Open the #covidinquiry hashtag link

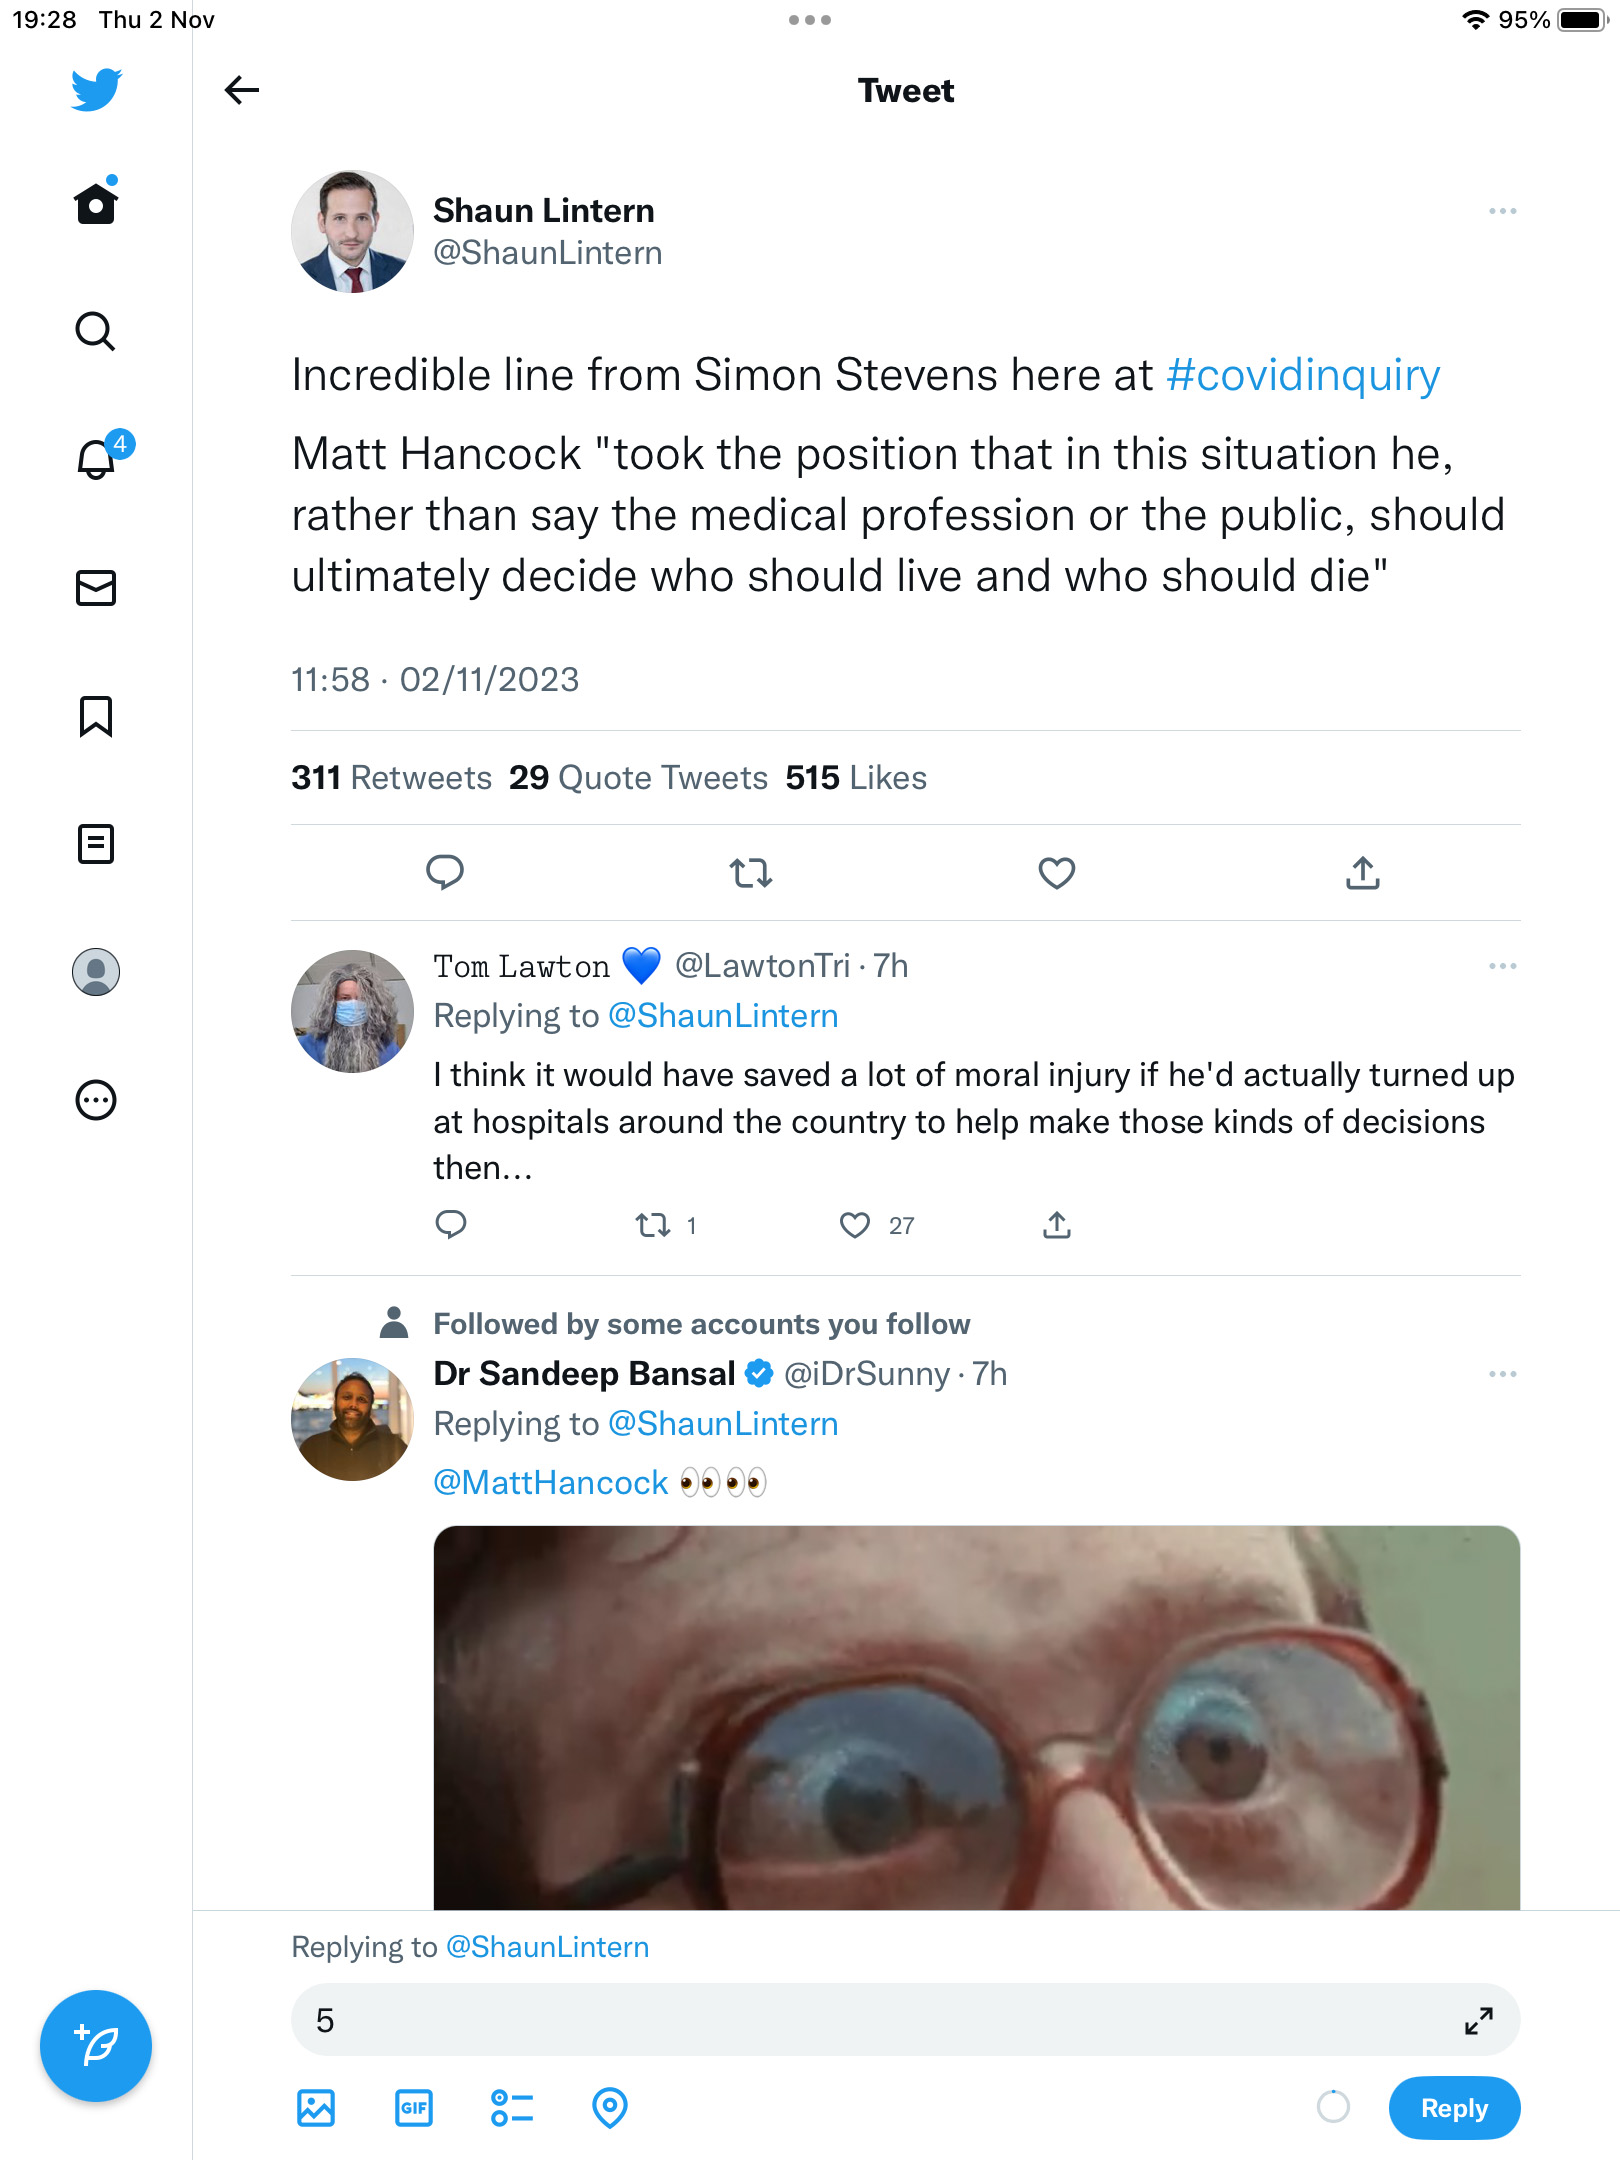tap(1303, 375)
